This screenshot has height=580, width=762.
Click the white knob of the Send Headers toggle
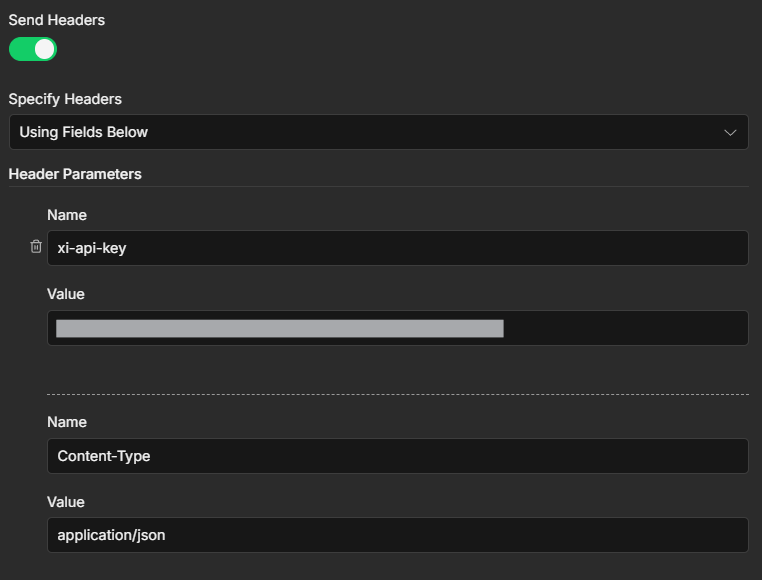(44, 49)
